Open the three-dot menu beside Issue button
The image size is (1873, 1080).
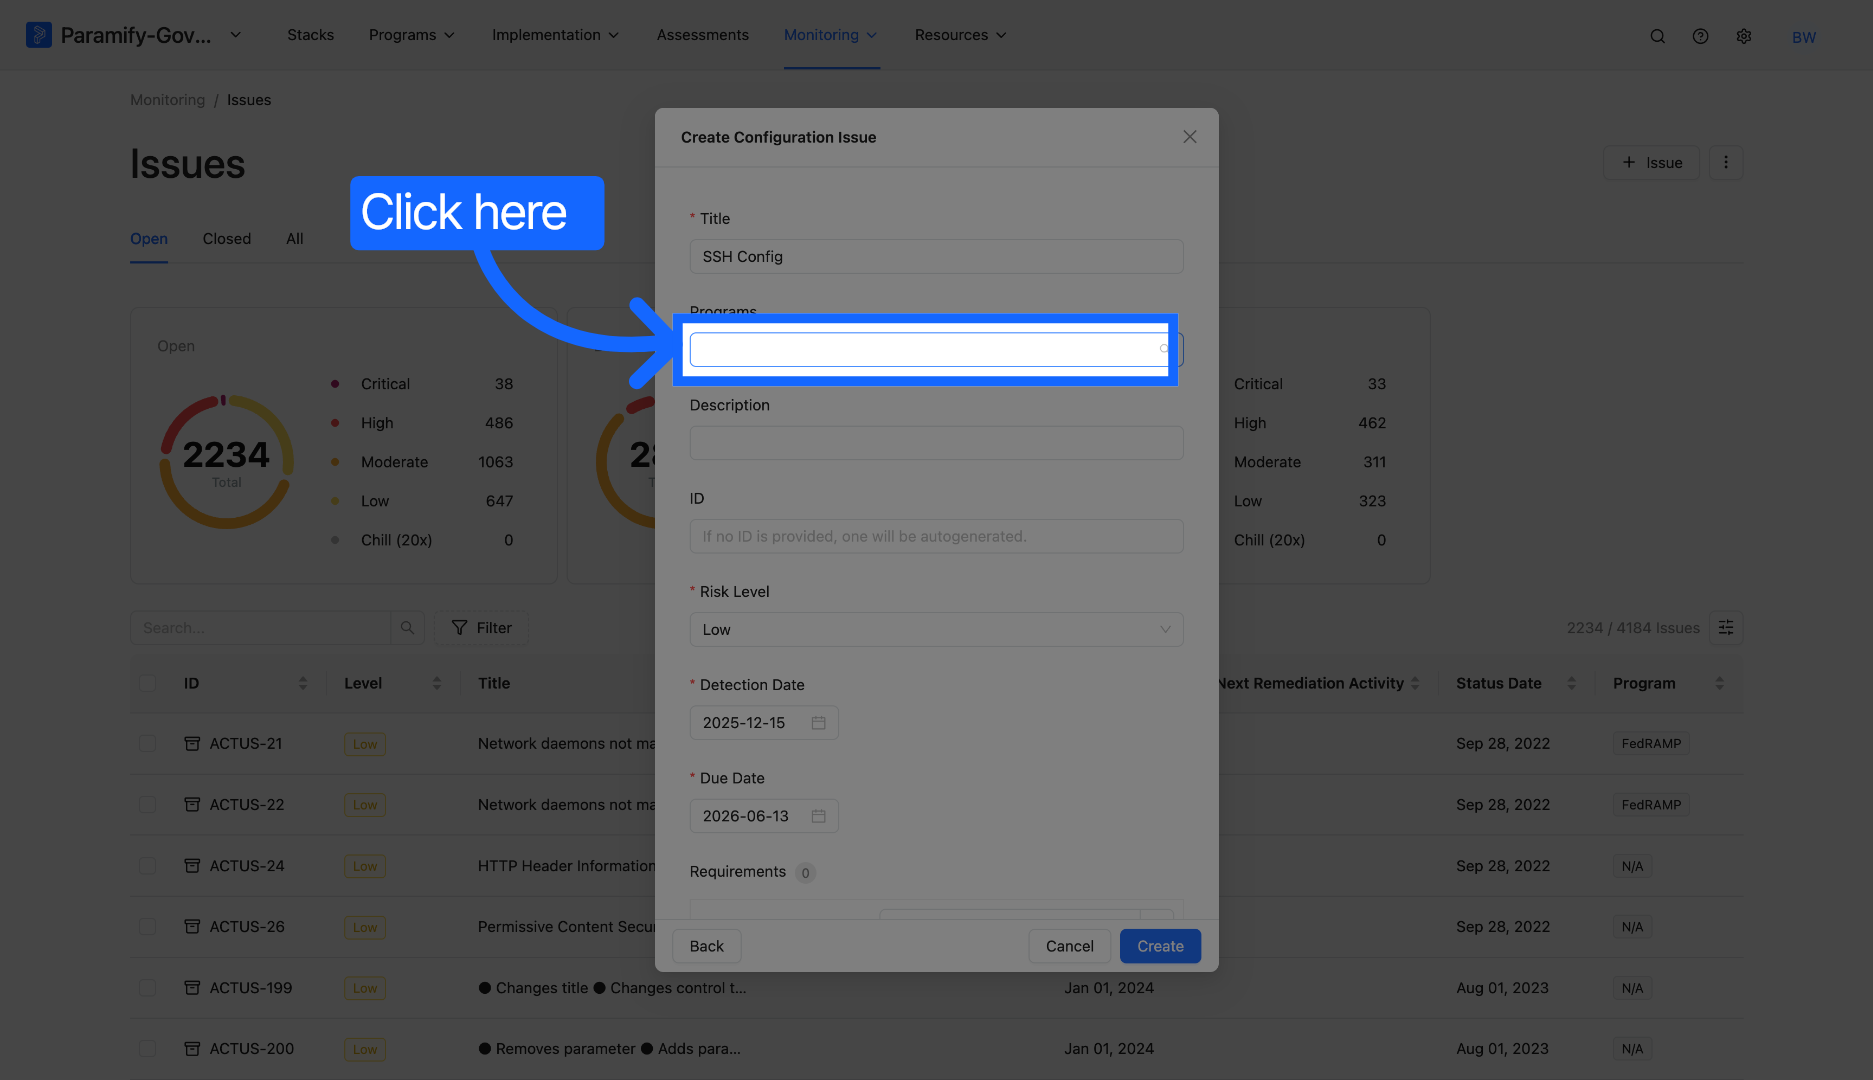tap(1726, 162)
